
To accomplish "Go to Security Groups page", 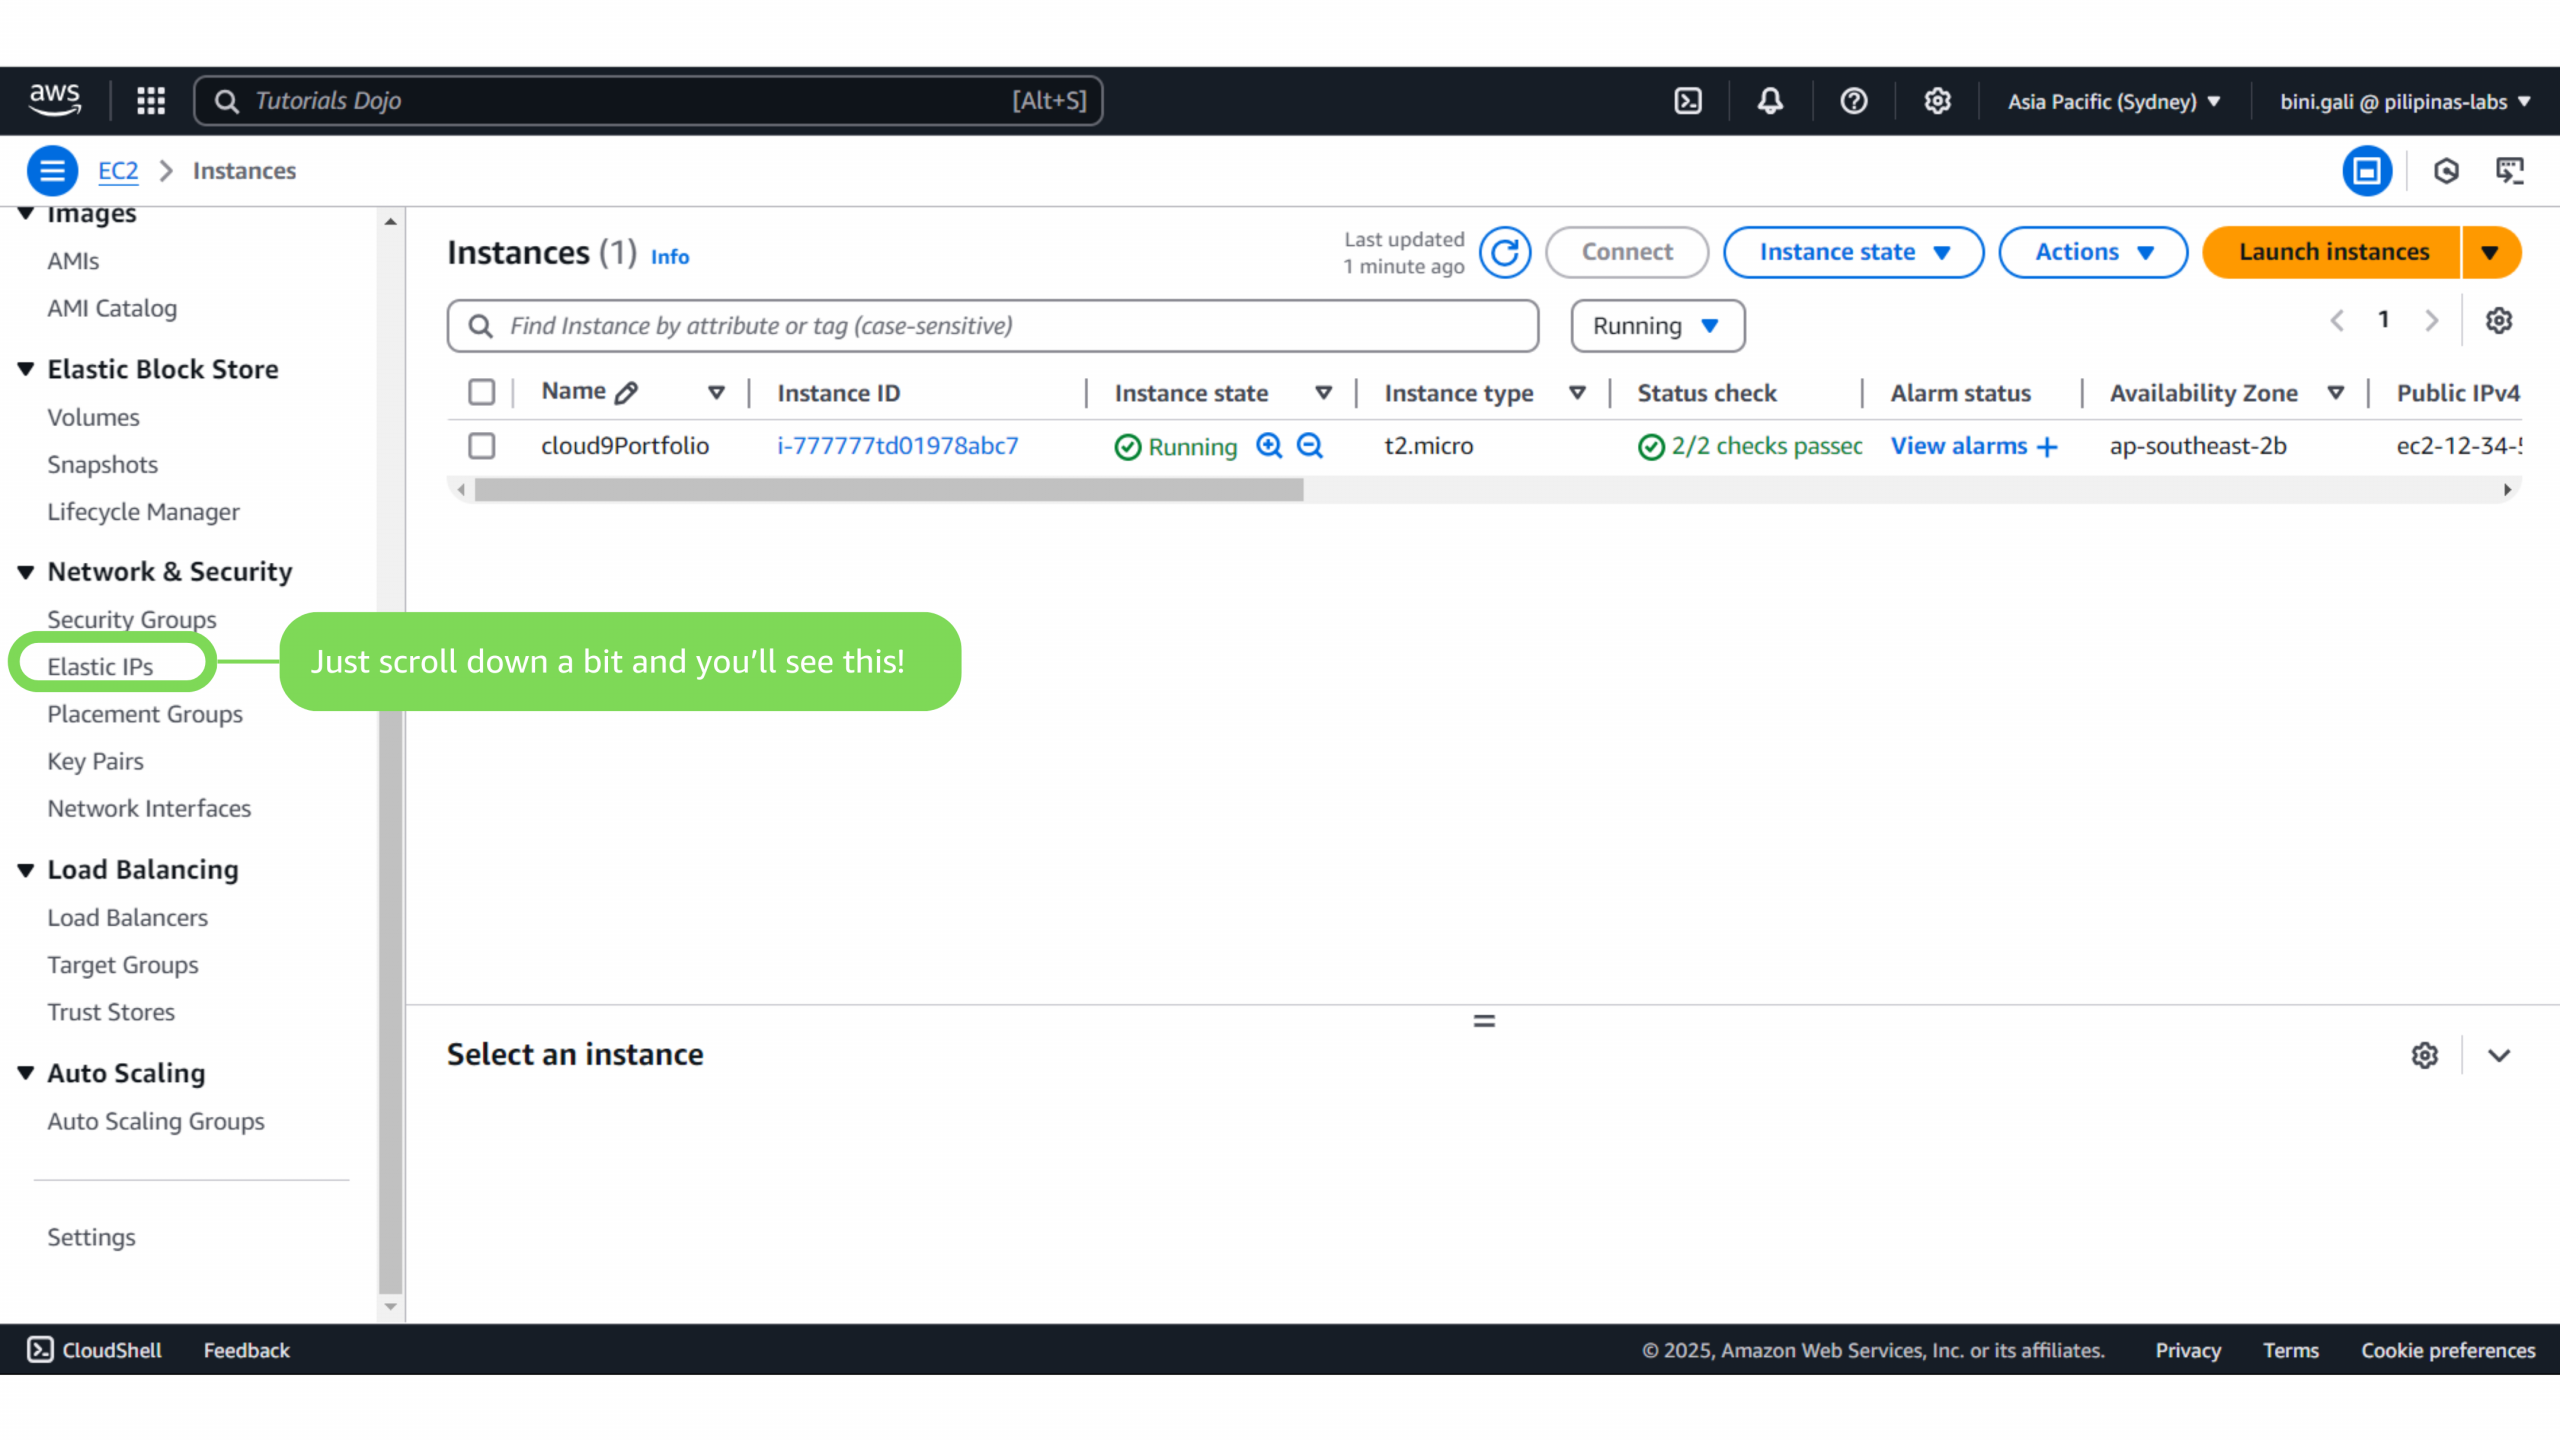I will pyautogui.click(x=131, y=619).
